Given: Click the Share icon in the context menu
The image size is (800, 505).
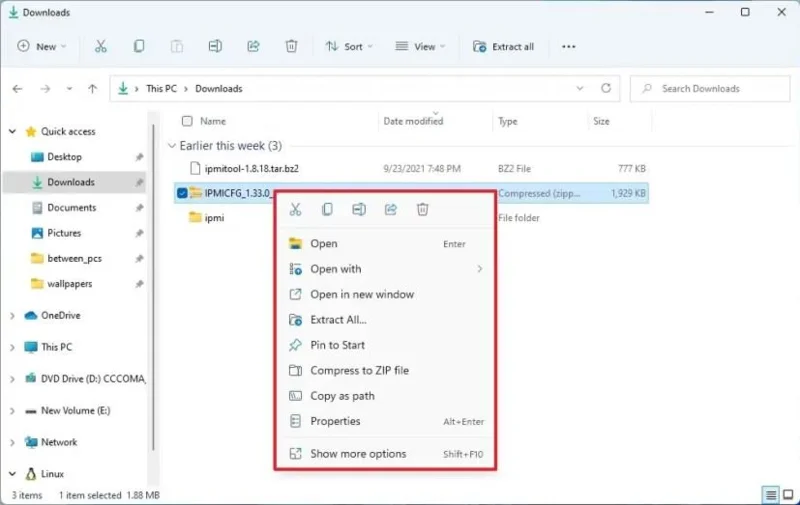Looking at the screenshot, I should [x=390, y=209].
